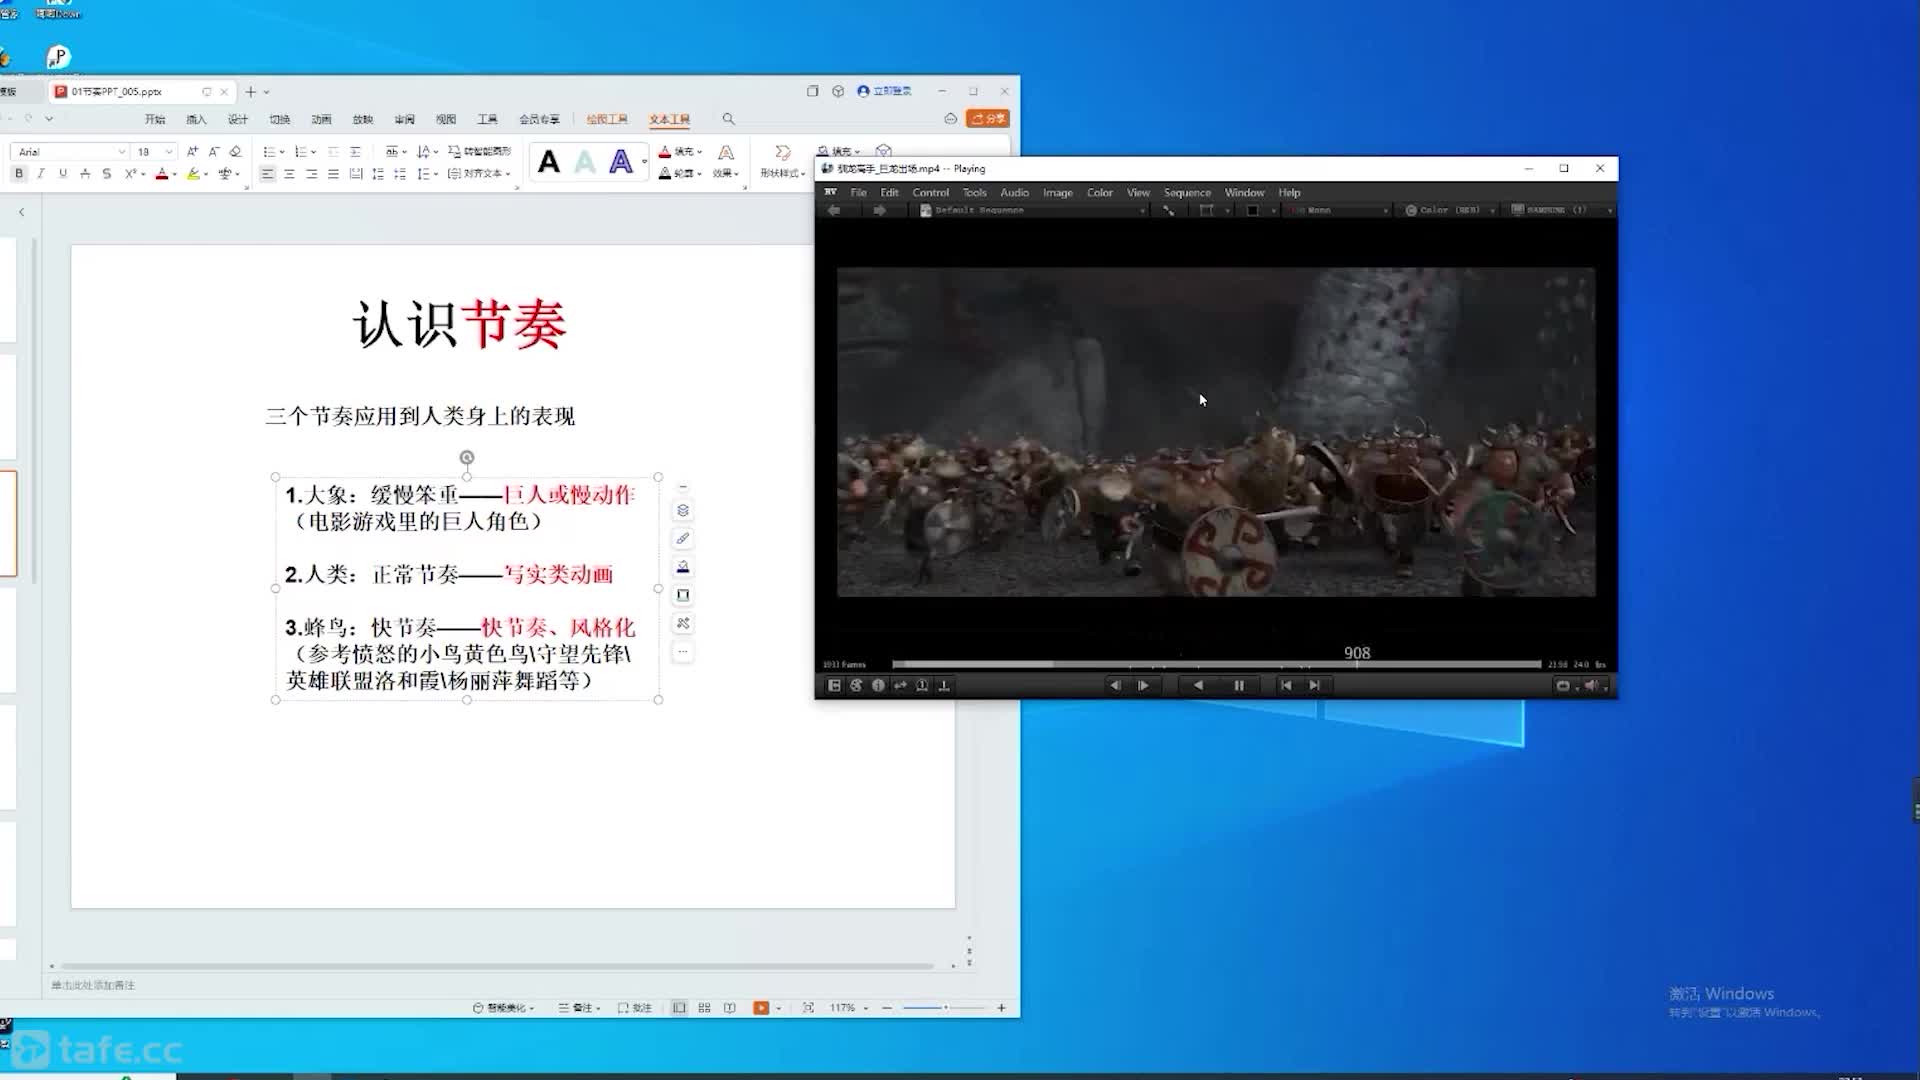Open the 文本工具 ribbon tab

point(669,119)
